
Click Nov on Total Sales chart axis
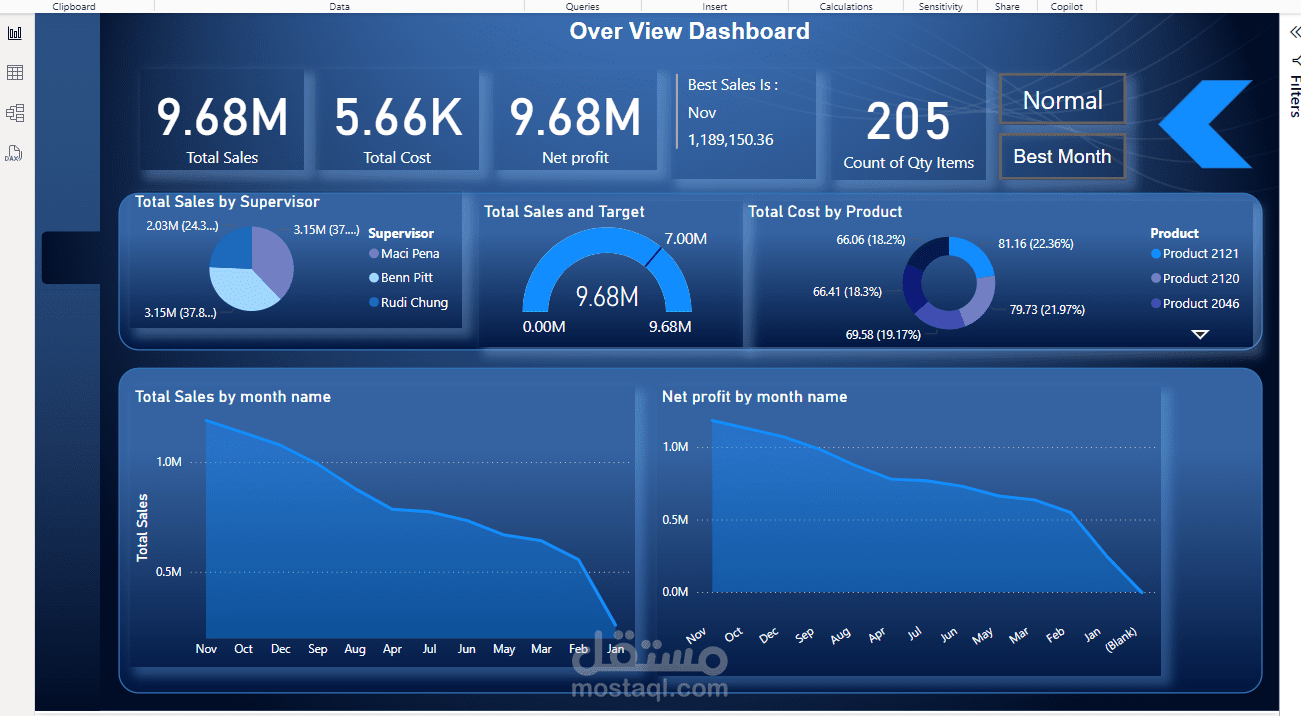pyautogui.click(x=206, y=649)
